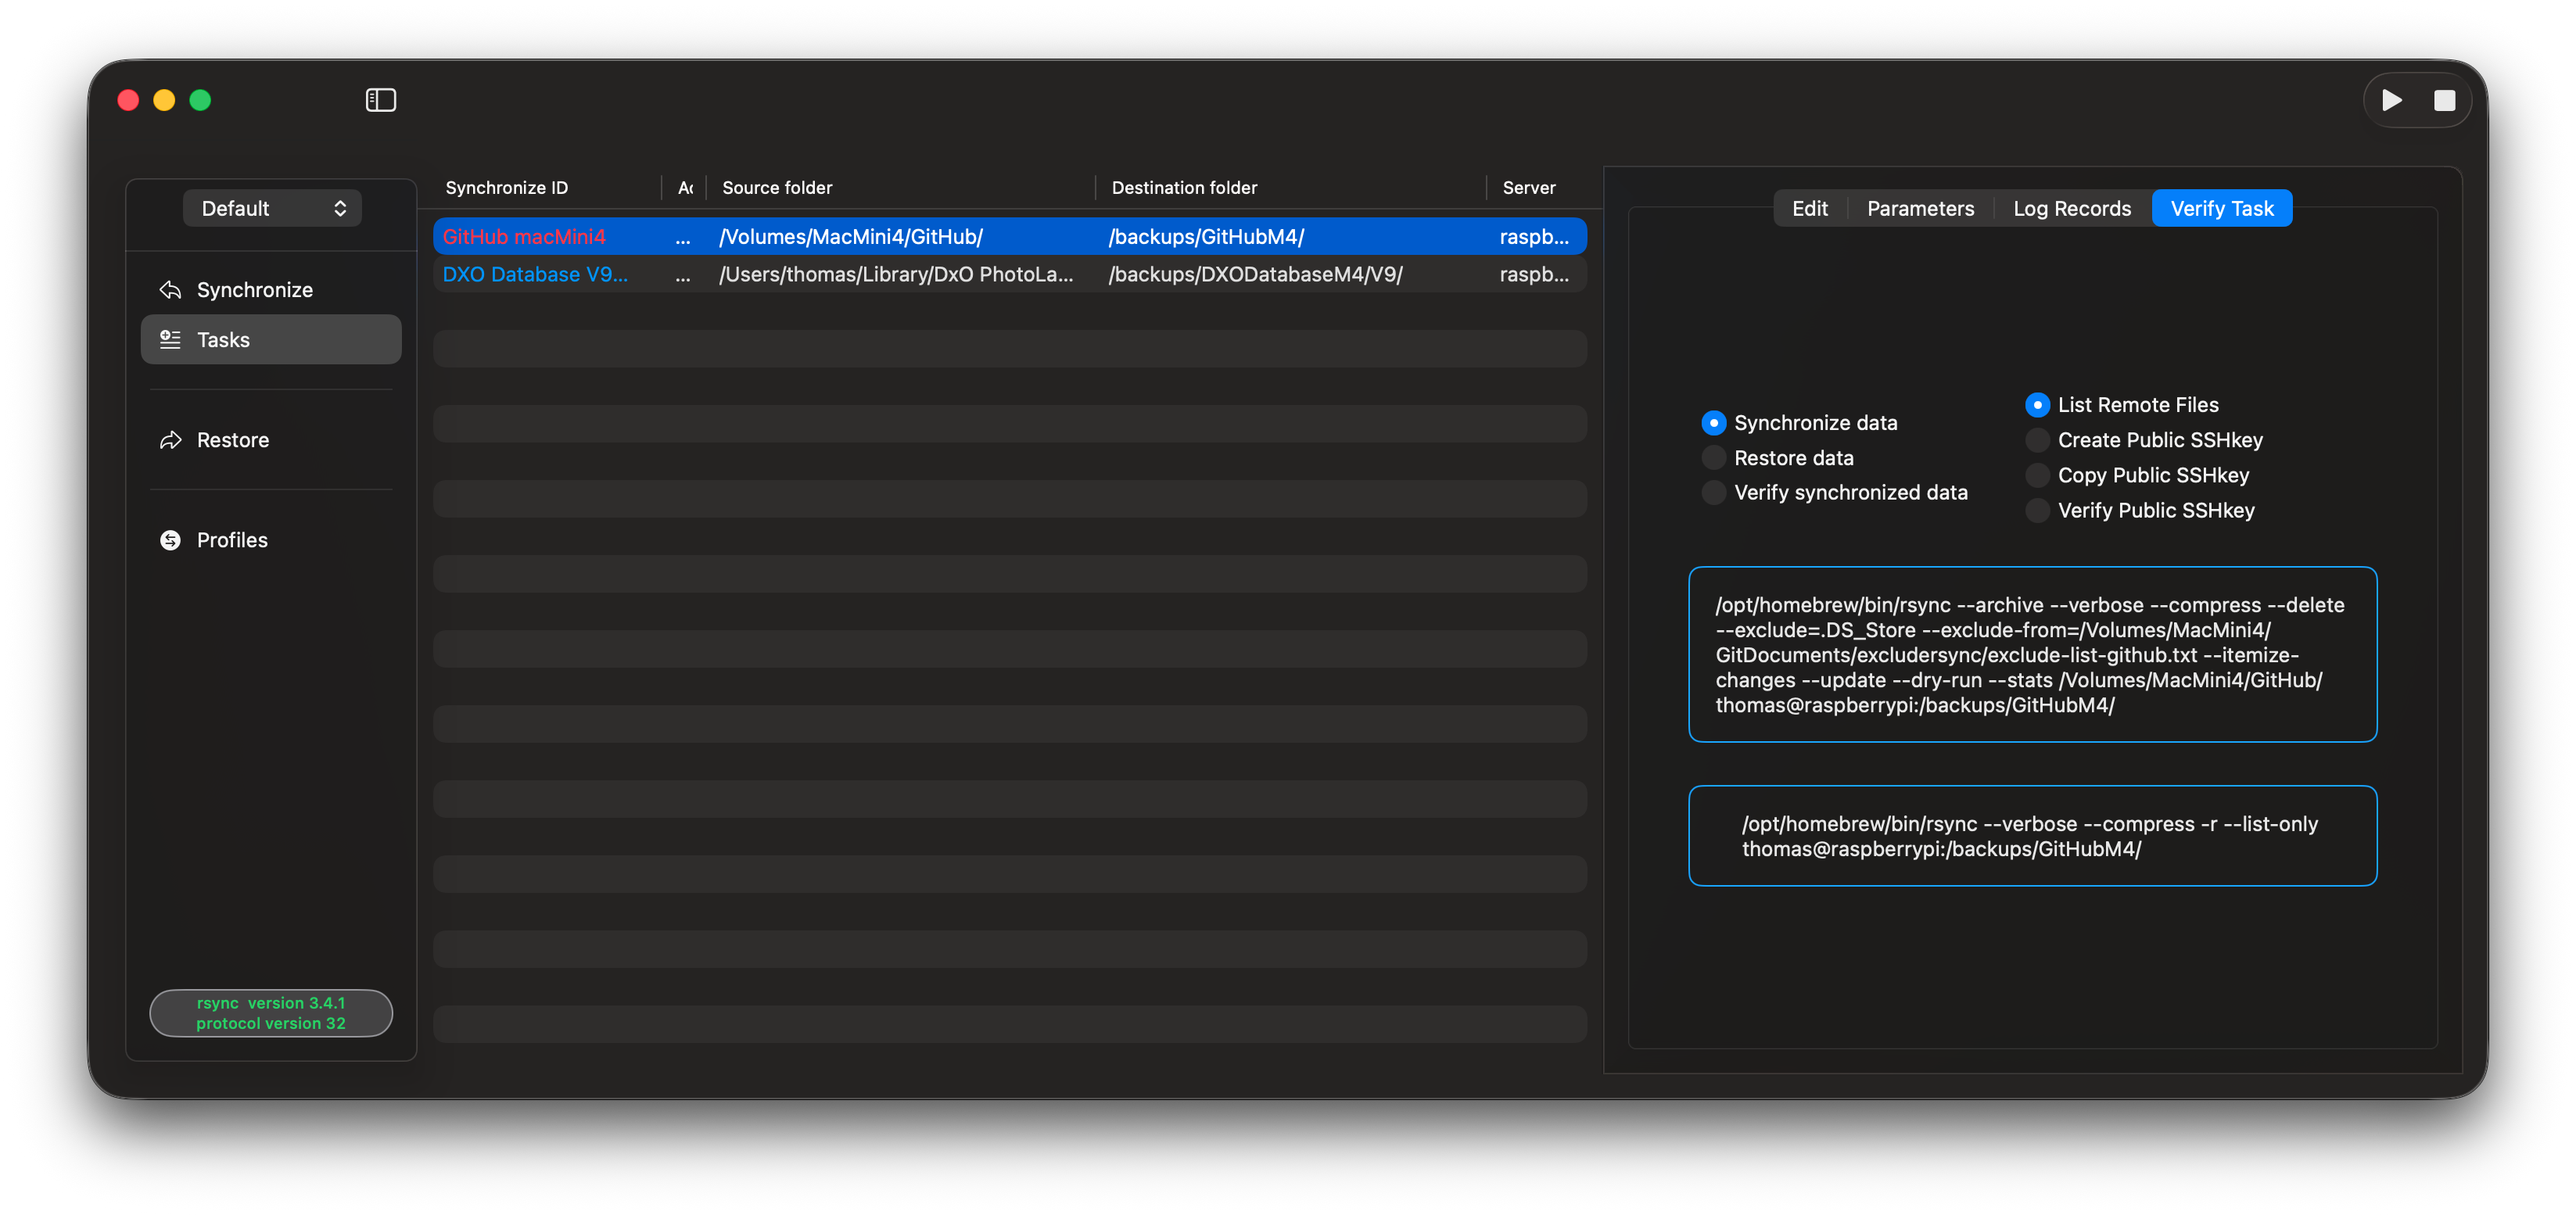Select Copy Public SSHkey option
2576x1215 pixels.
coord(2037,475)
